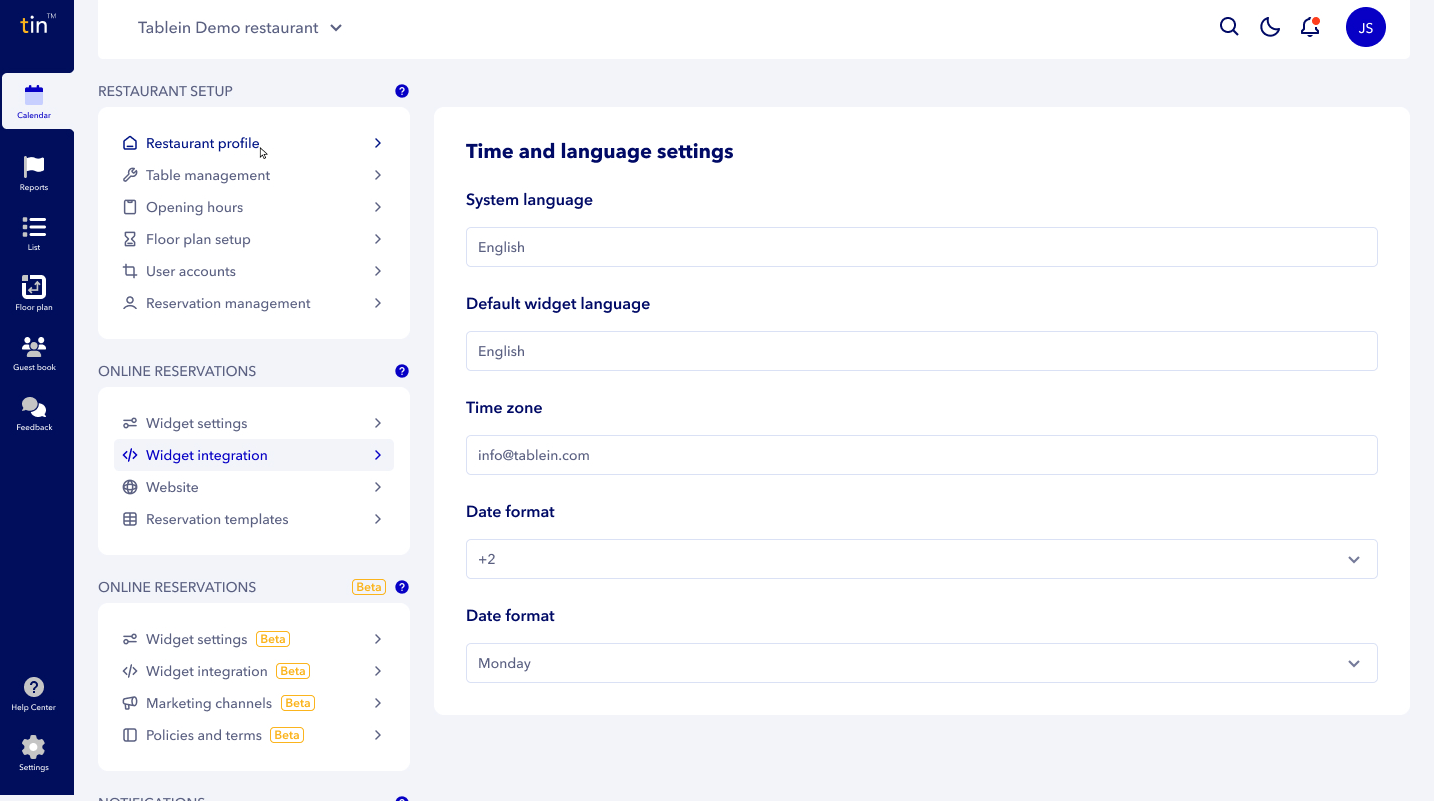Click info@tablein.com input field
The width and height of the screenshot is (1434, 801).
[x=921, y=455]
